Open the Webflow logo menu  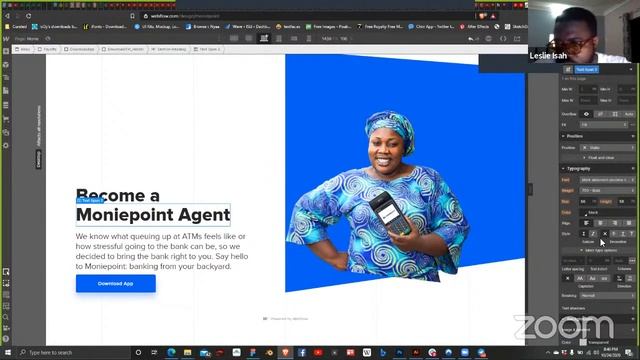[6, 39]
